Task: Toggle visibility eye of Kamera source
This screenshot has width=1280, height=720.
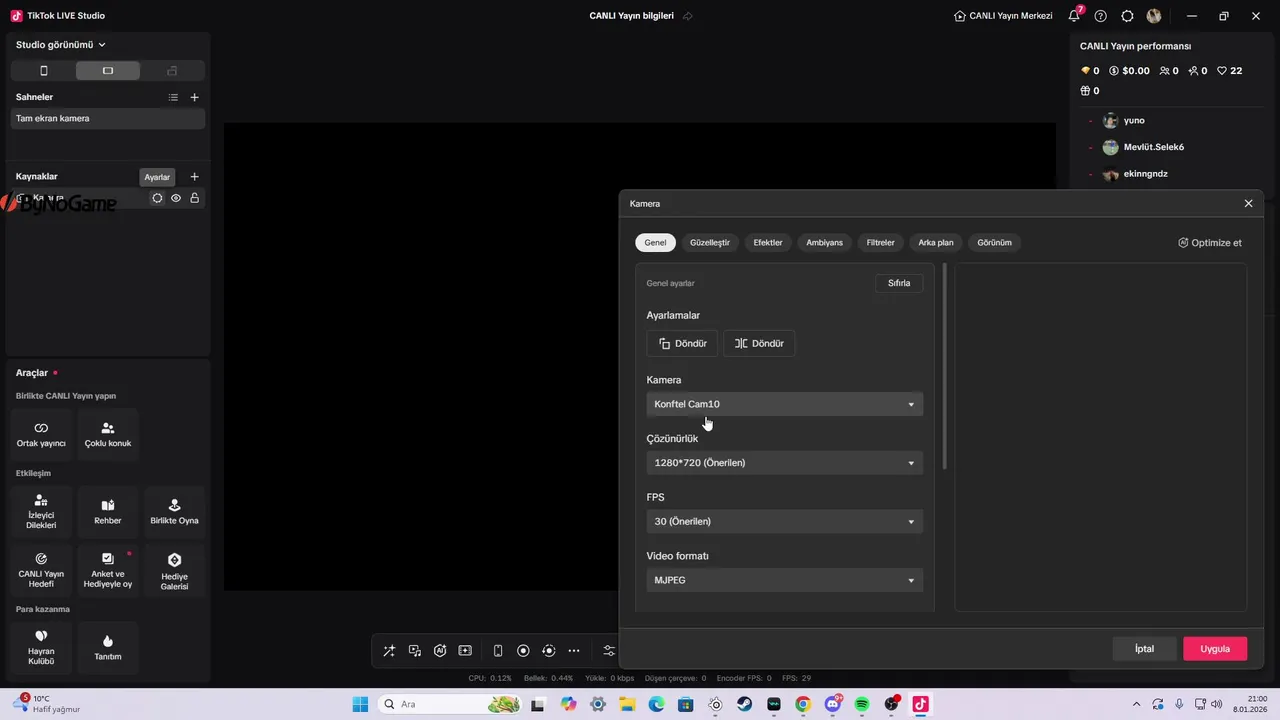Action: pyautogui.click(x=176, y=198)
